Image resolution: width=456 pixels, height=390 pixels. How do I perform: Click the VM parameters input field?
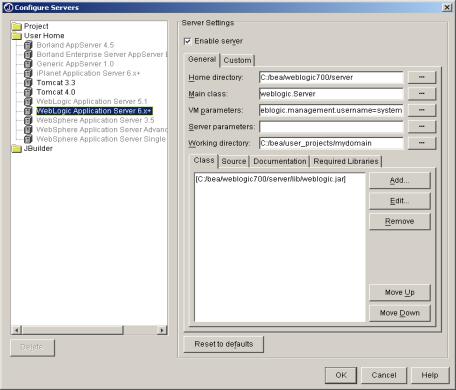coord(331,110)
